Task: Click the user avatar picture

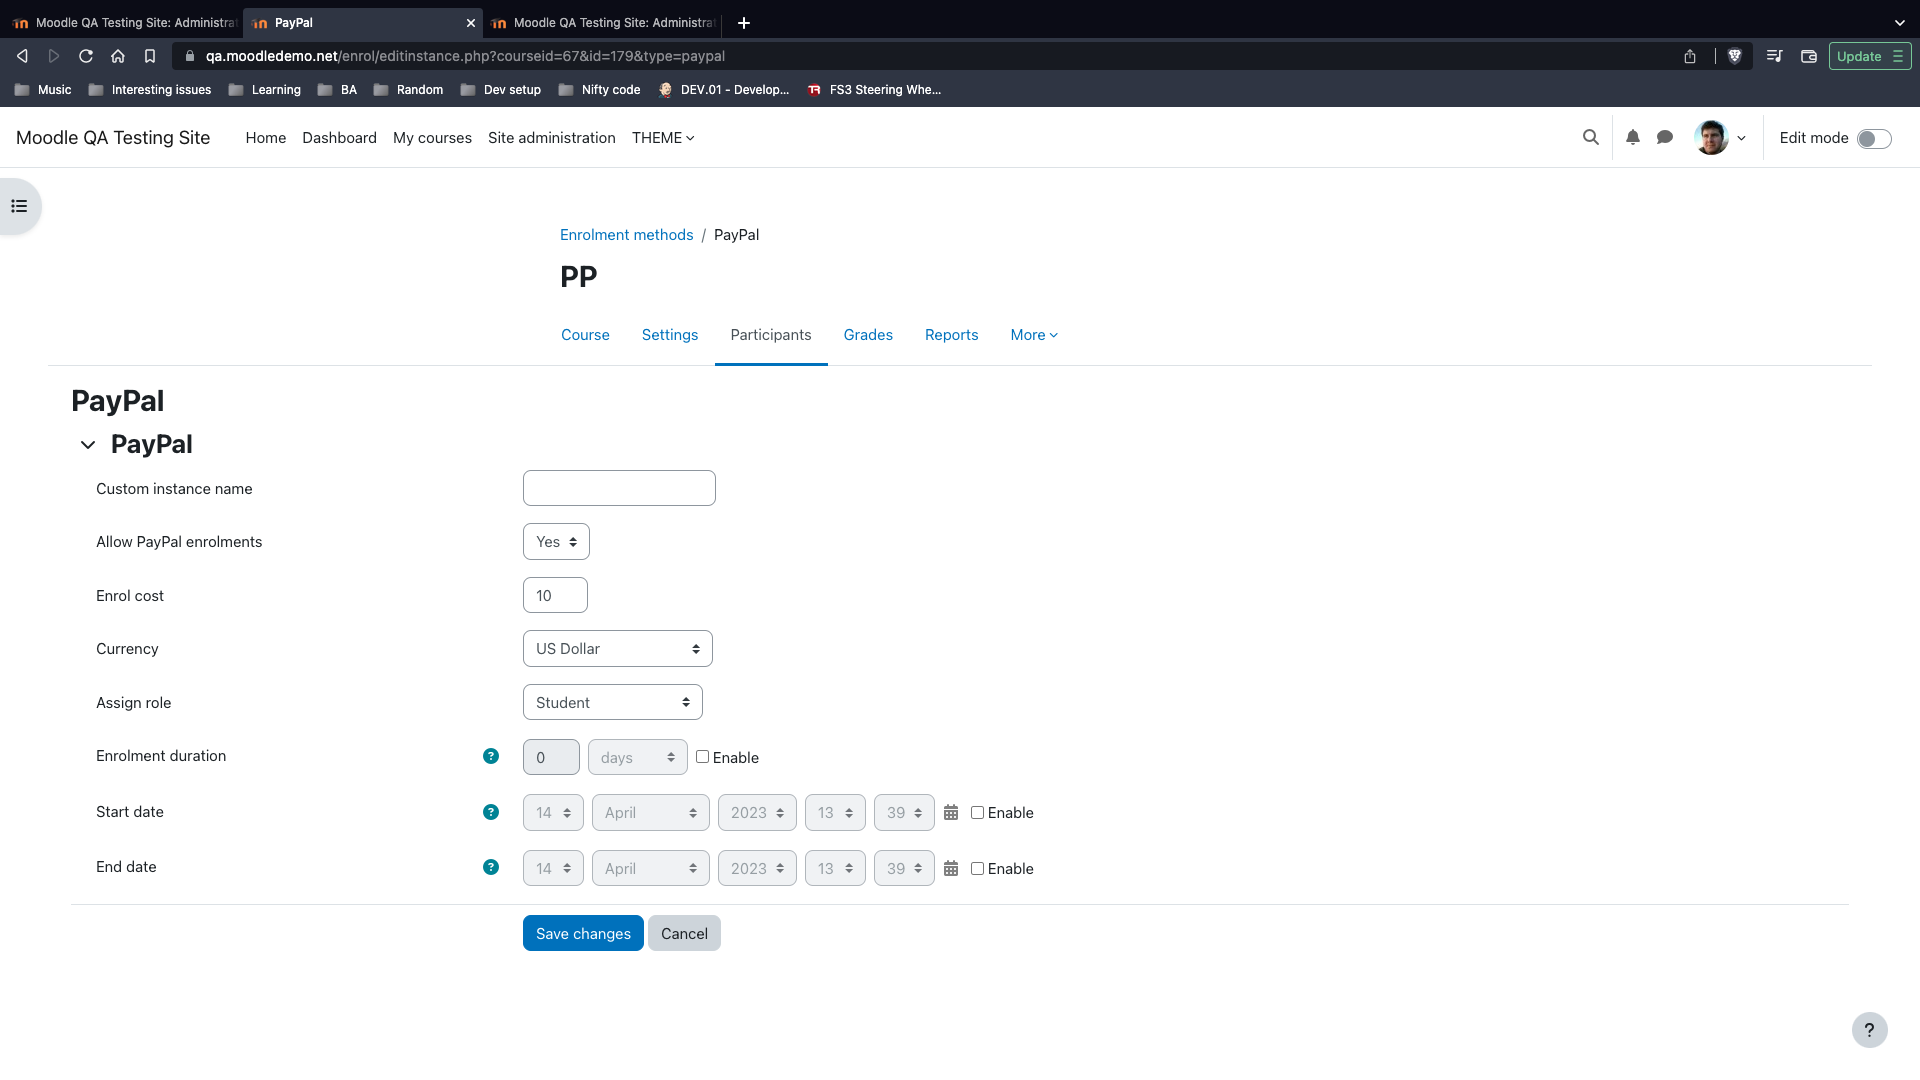Action: pyautogui.click(x=1711, y=138)
